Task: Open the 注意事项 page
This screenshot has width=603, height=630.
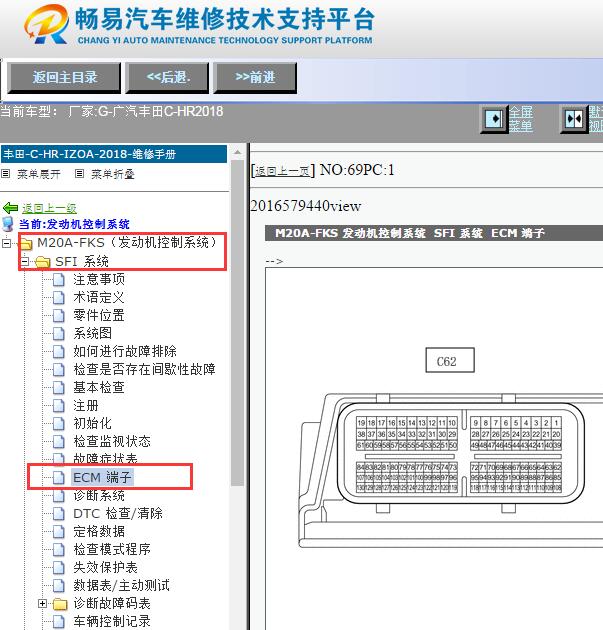Action: (99, 279)
